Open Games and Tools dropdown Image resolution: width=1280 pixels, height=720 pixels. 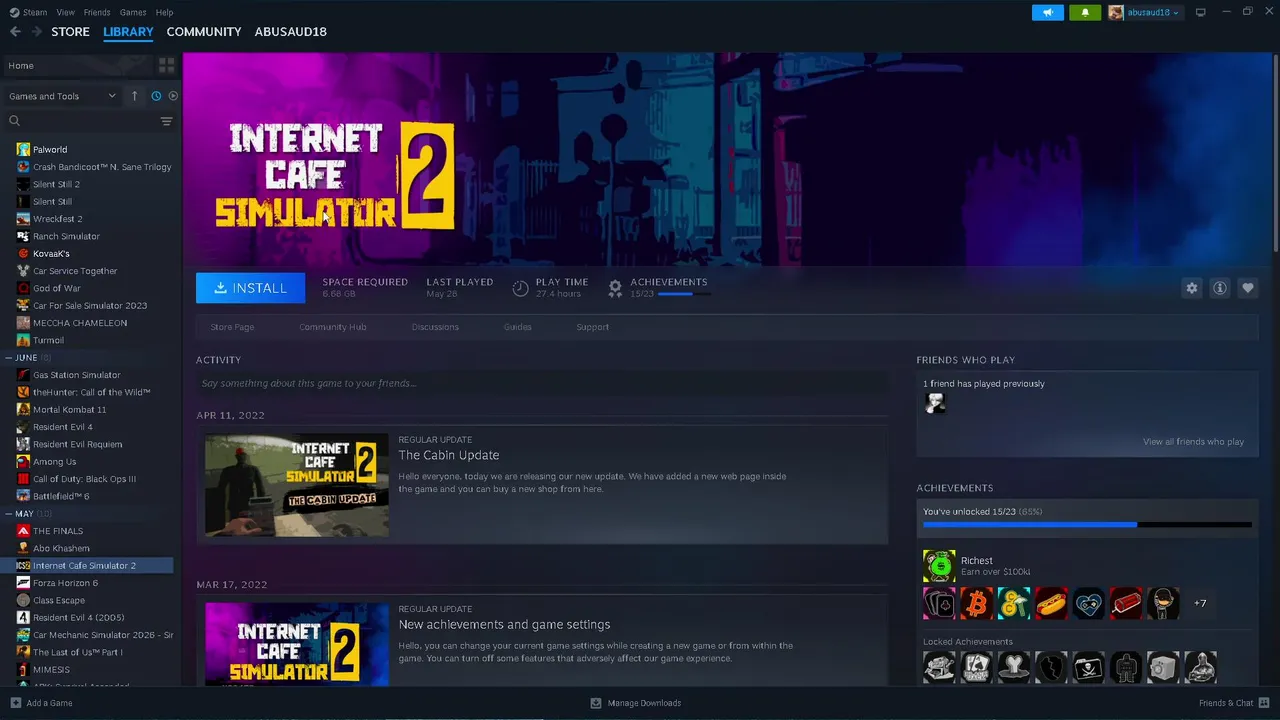[62, 96]
